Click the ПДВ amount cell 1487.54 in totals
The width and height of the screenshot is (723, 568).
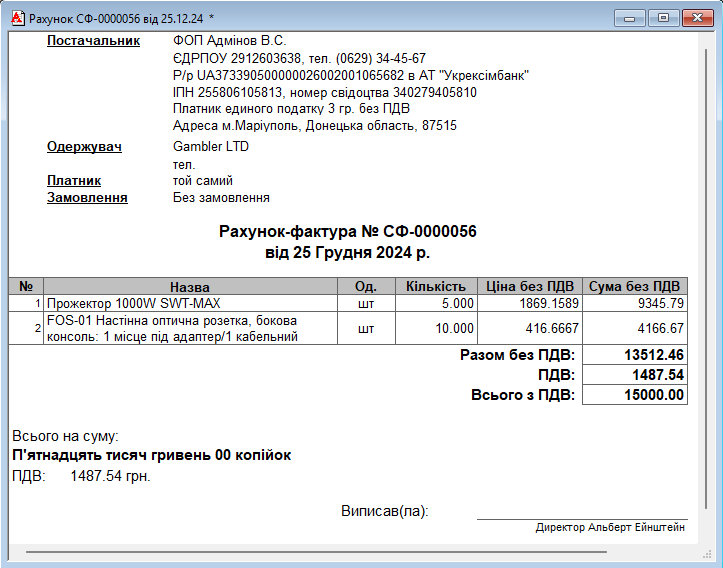[x=635, y=375]
